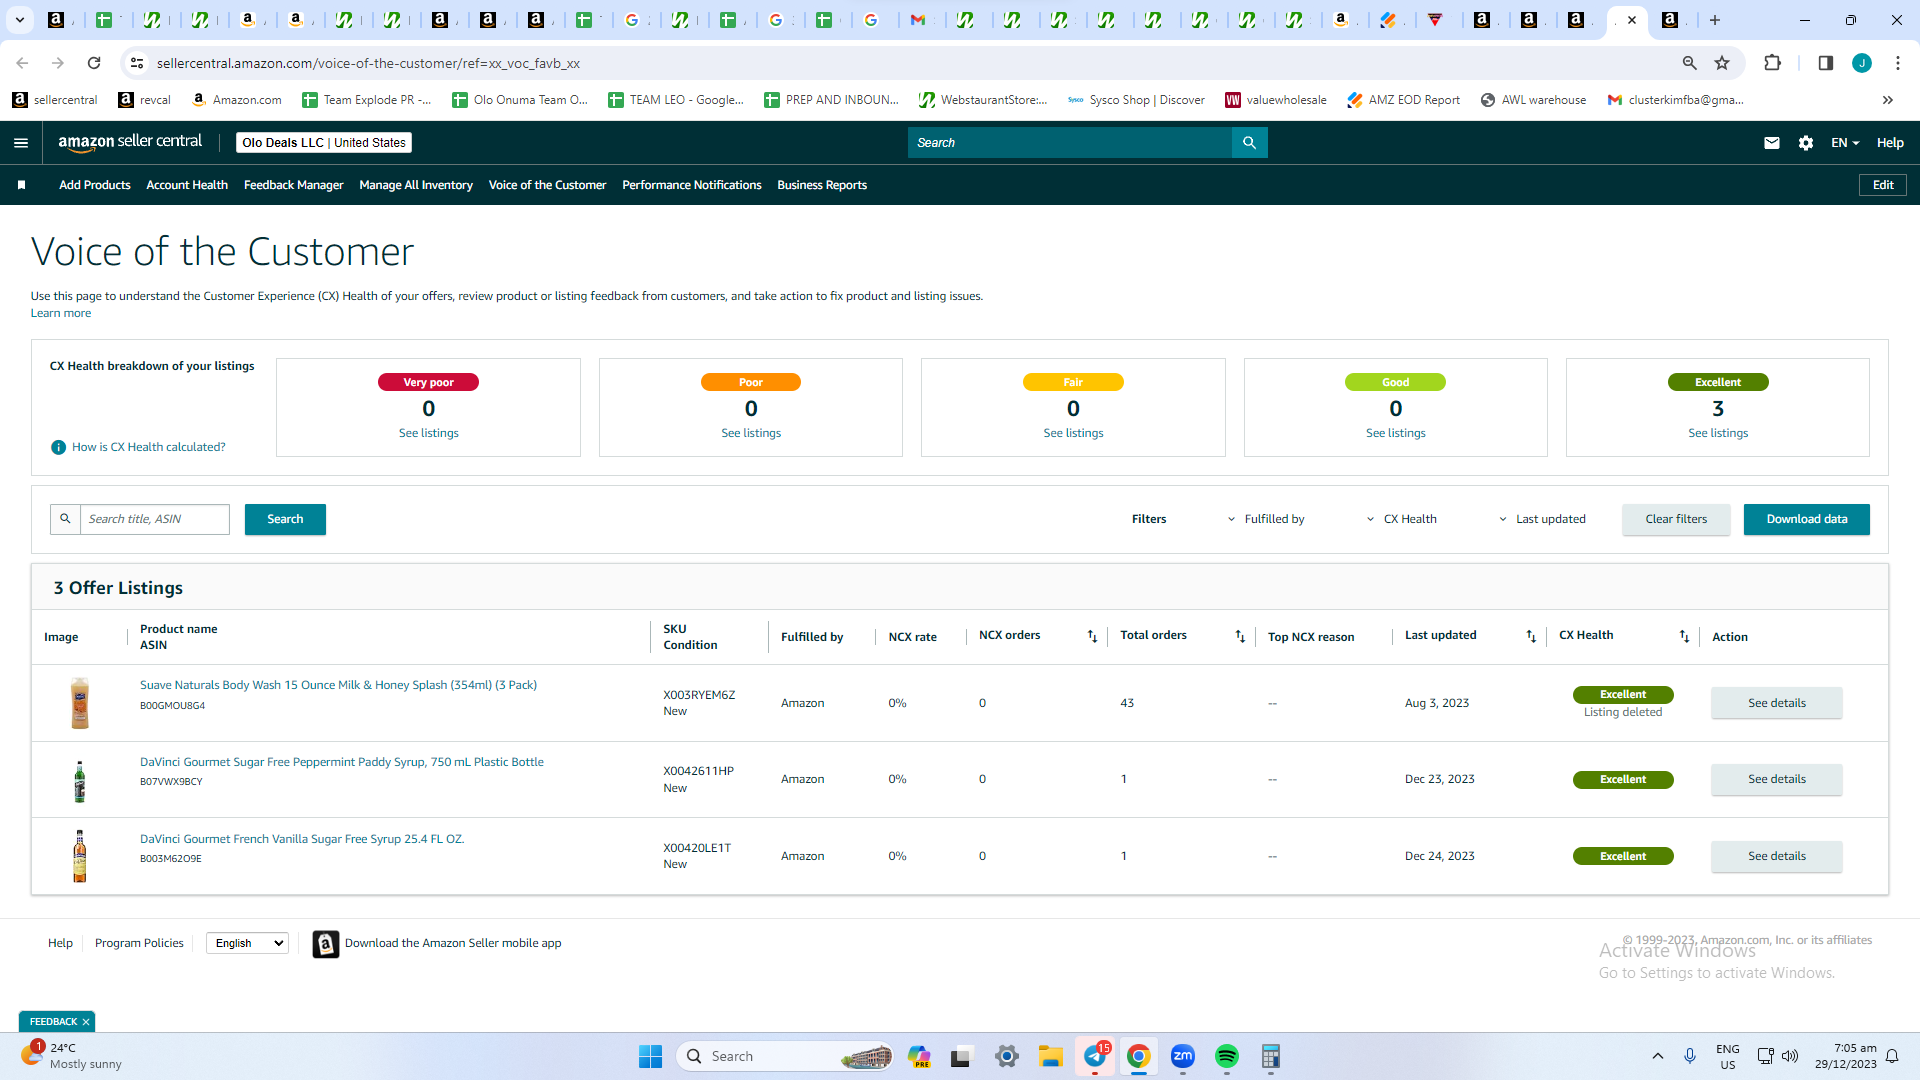Open the Chrome three-dot menu

coord(1898,63)
